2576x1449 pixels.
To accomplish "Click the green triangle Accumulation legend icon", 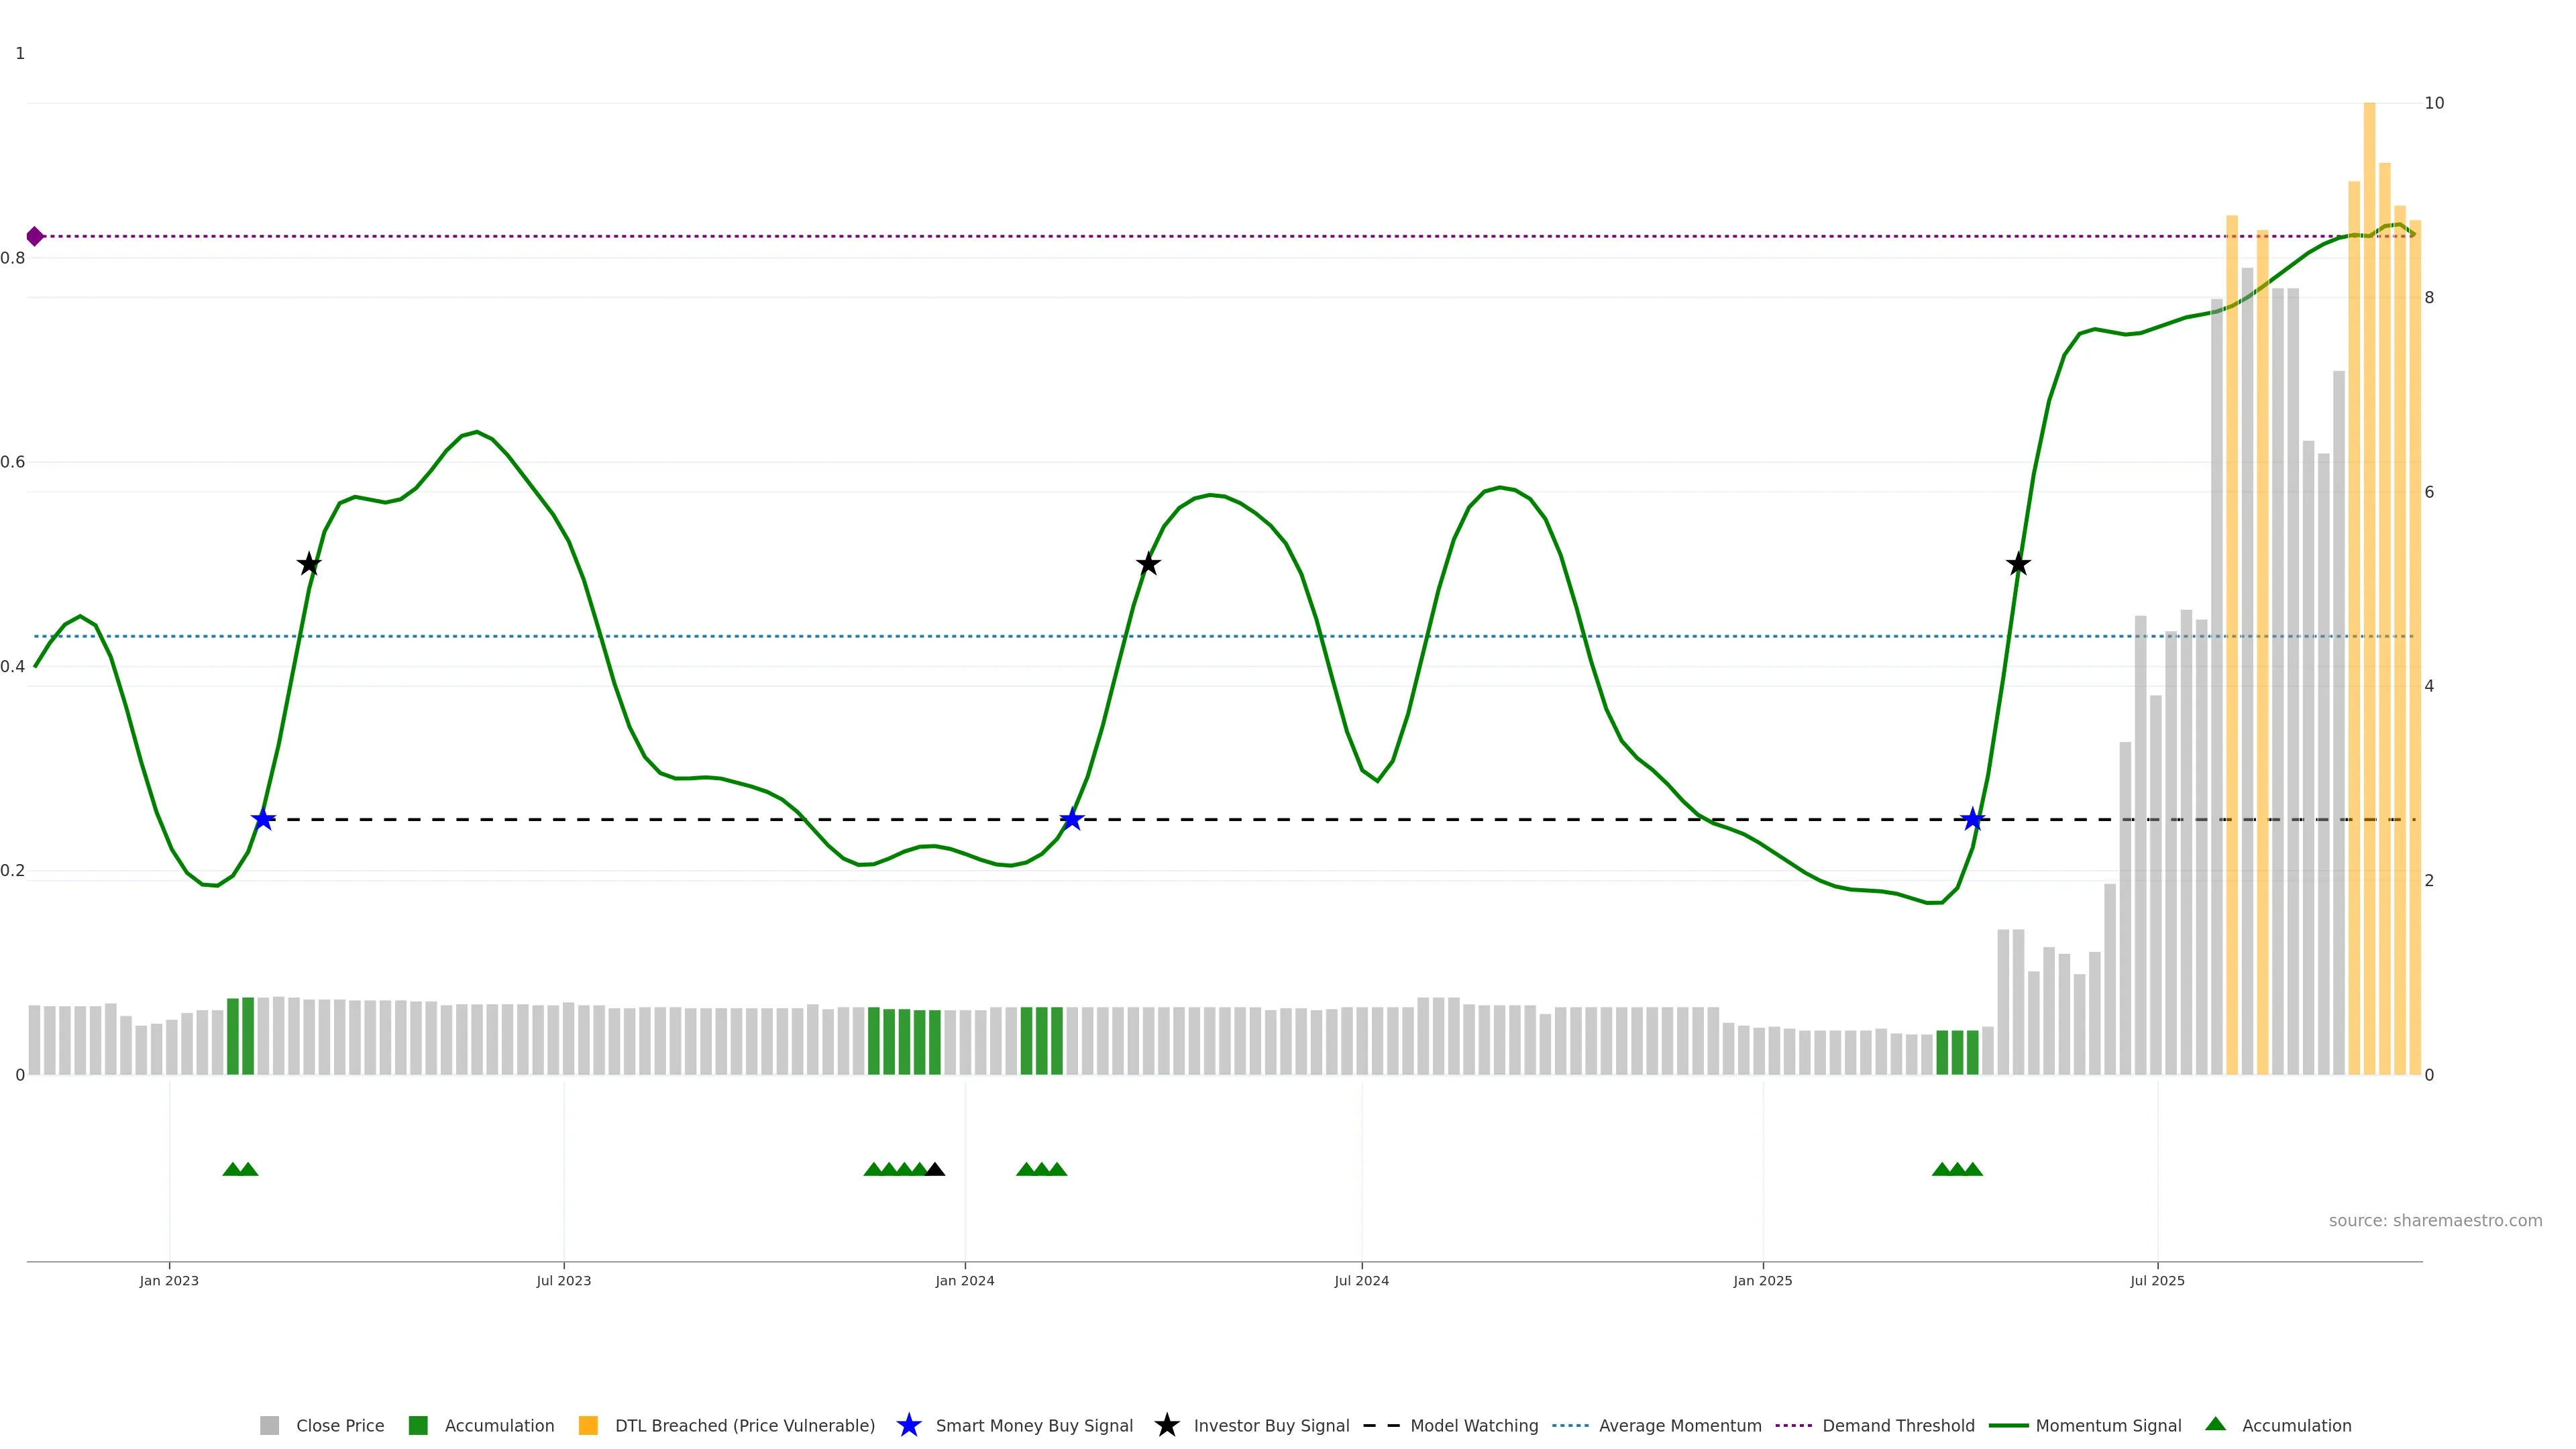I will tap(2216, 1425).
